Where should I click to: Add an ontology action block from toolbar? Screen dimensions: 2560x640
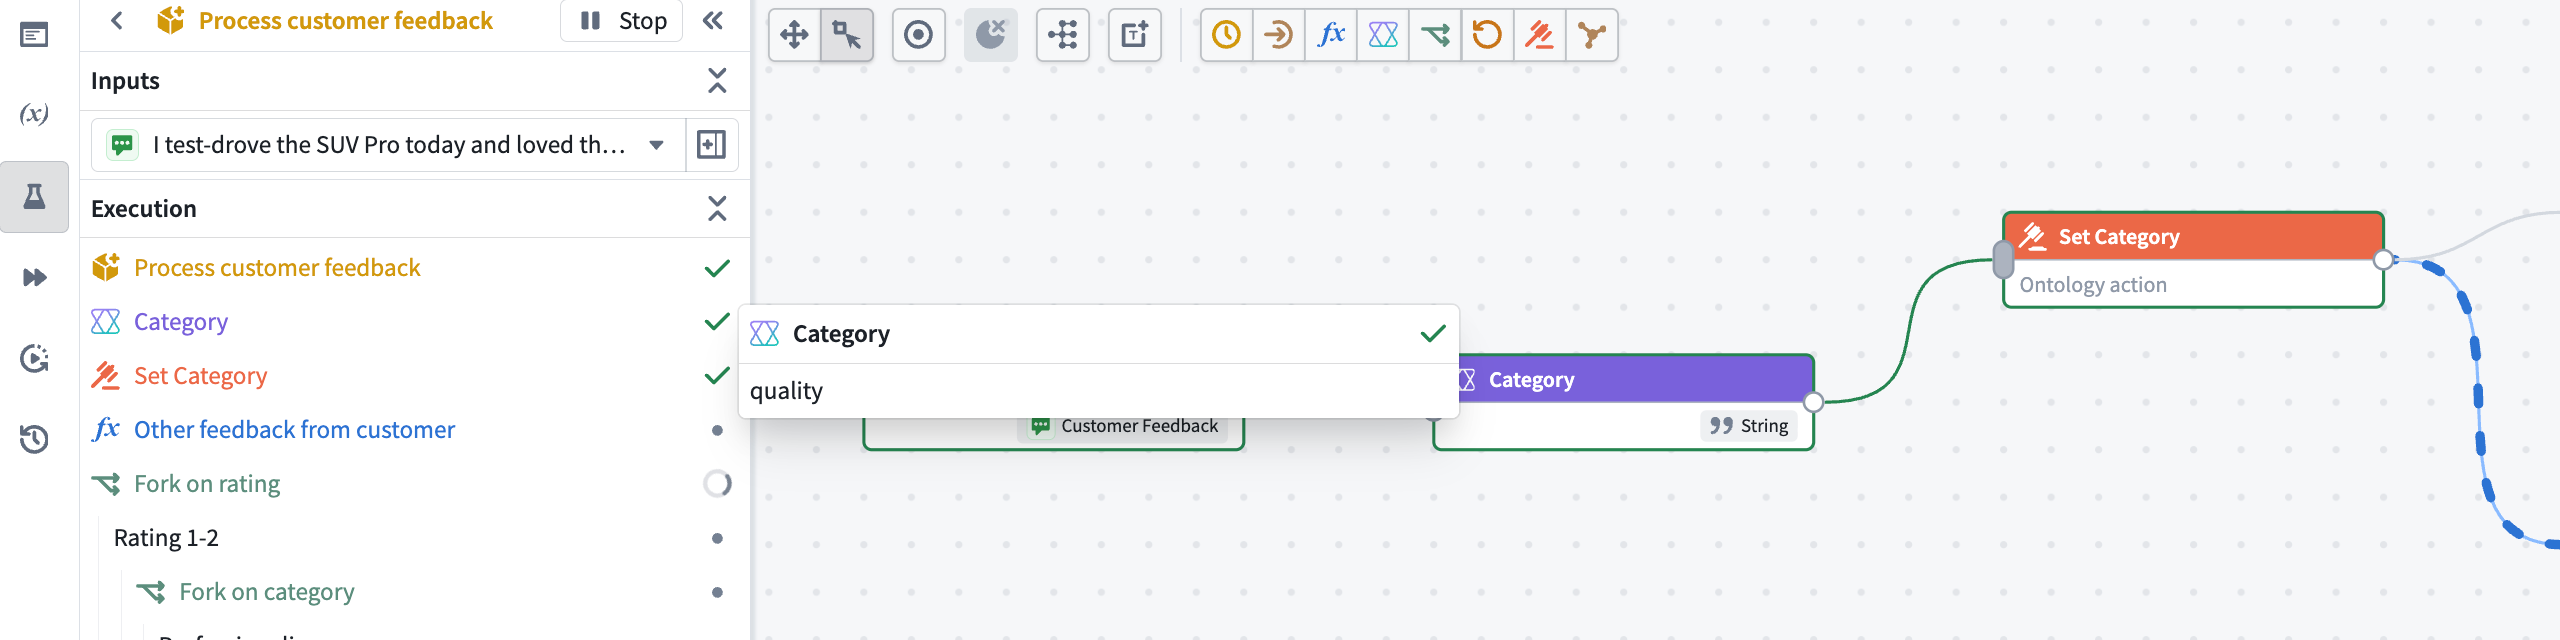(x=1539, y=35)
